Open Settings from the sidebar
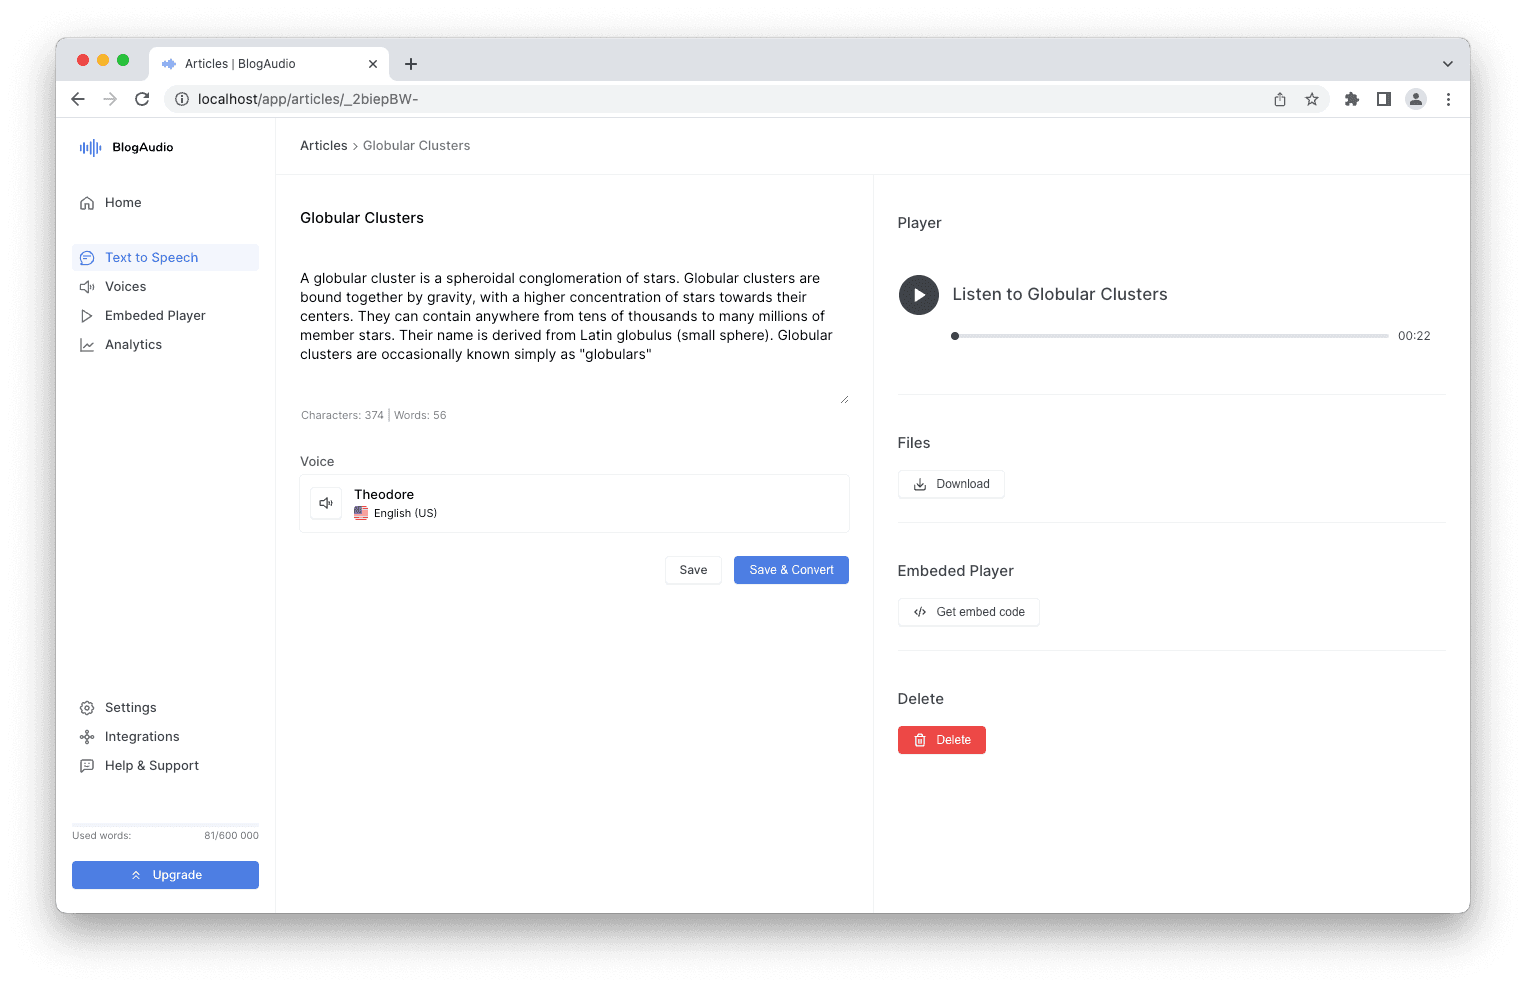The width and height of the screenshot is (1526, 987). click(x=130, y=708)
